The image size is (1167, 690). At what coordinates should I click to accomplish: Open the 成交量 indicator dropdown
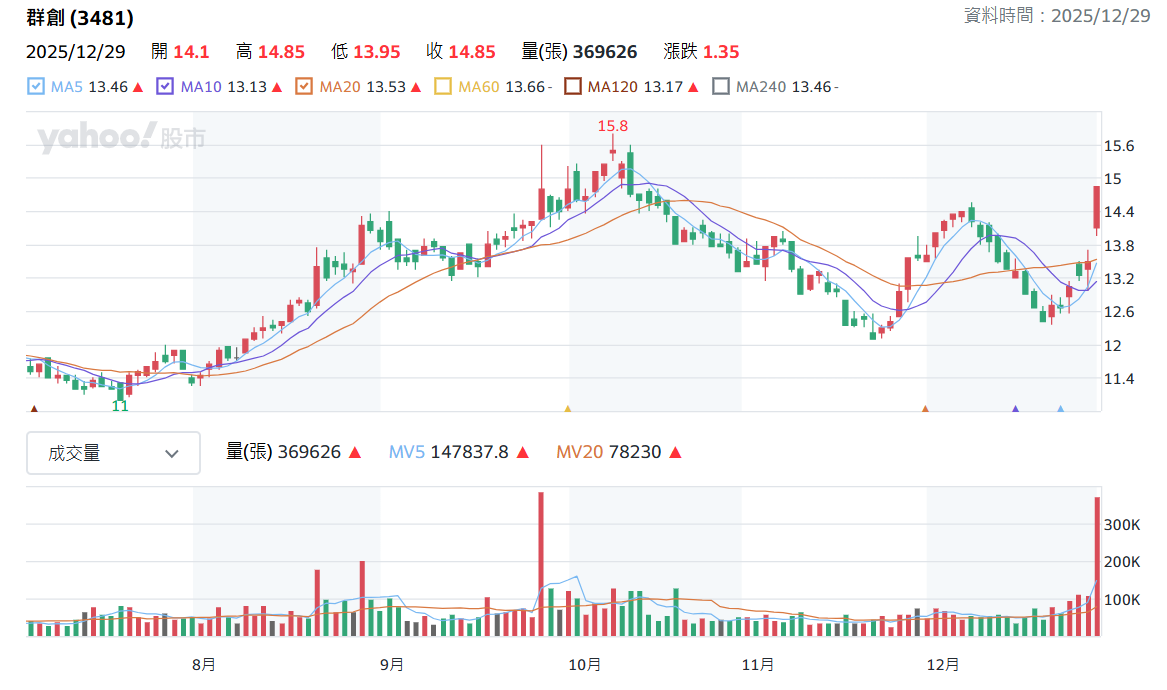click(113, 453)
